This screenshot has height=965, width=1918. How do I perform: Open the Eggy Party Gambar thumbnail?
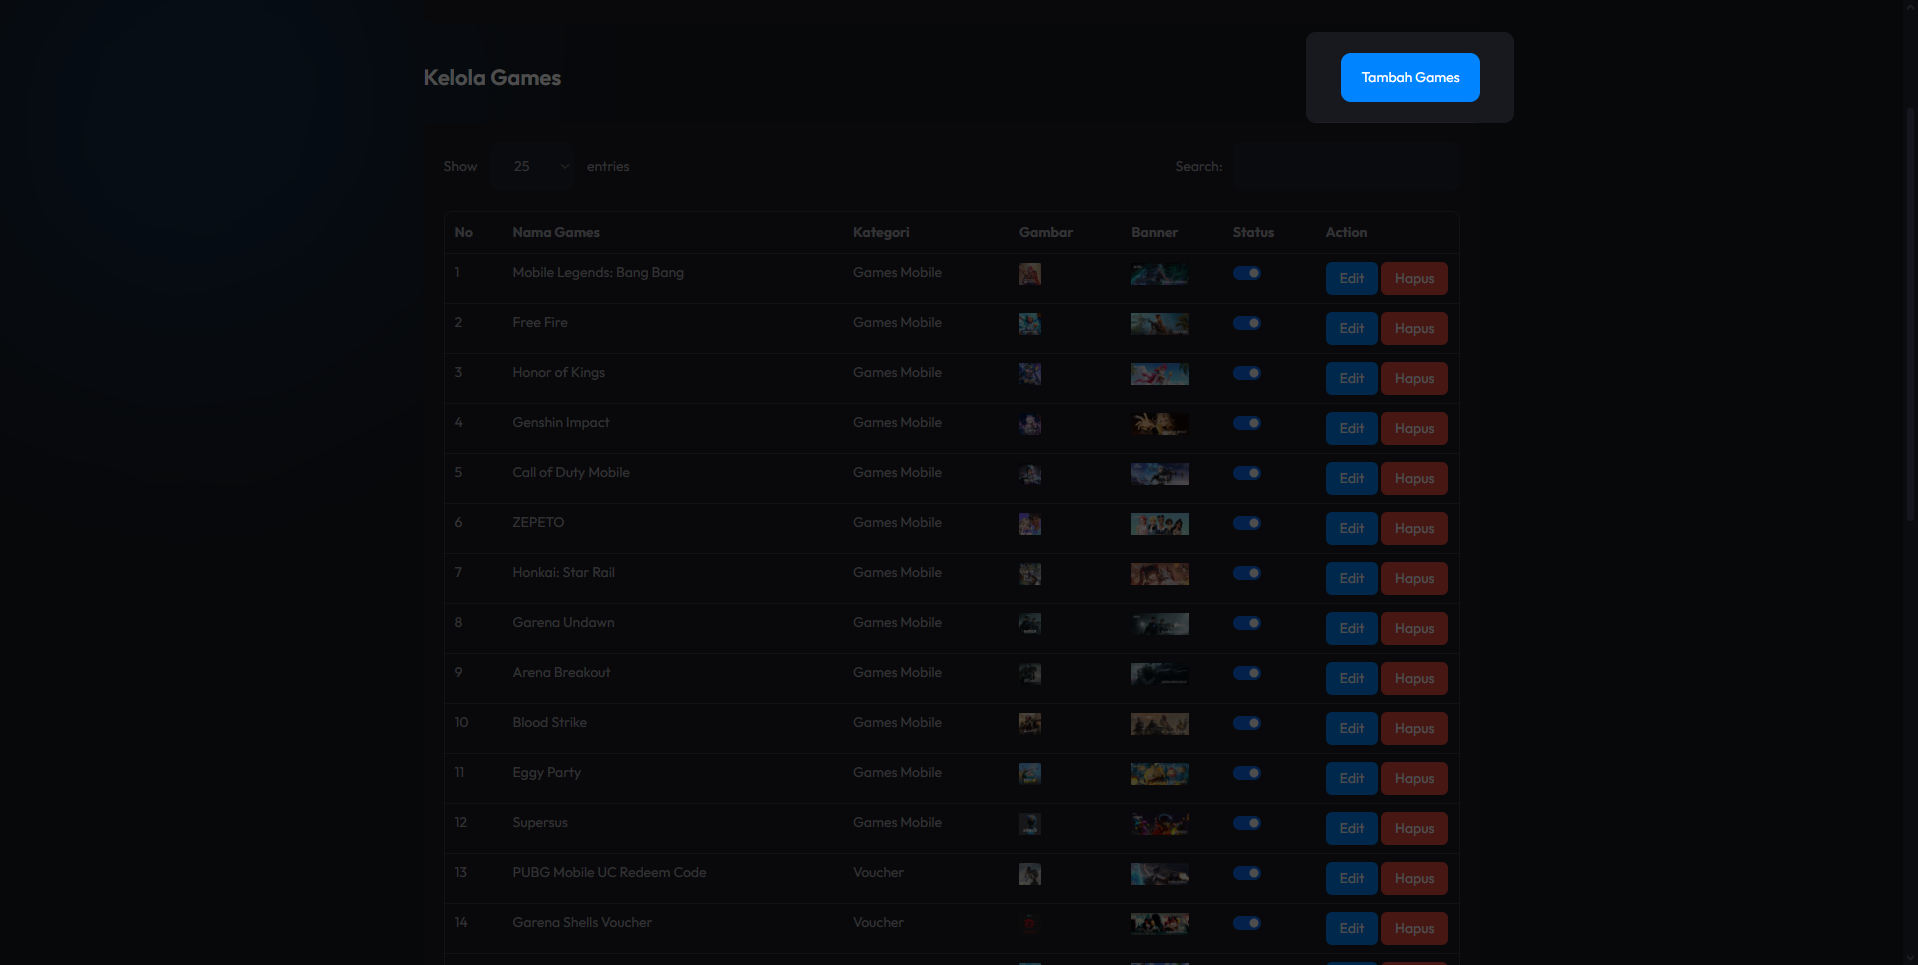click(1030, 774)
